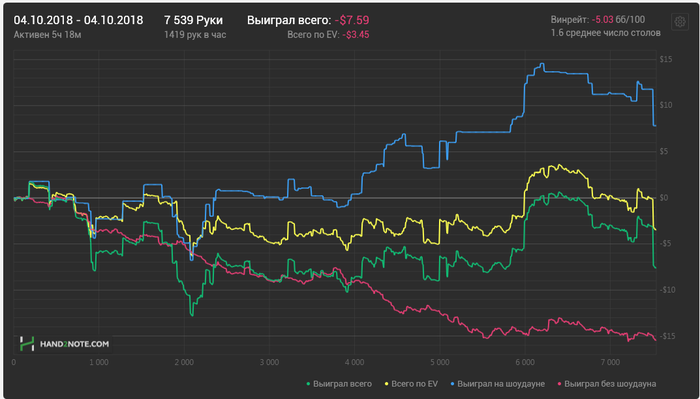Open the HAND2NOTE.COM watermark link
This screenshot has width=700, height=399.
coord(74,344)
